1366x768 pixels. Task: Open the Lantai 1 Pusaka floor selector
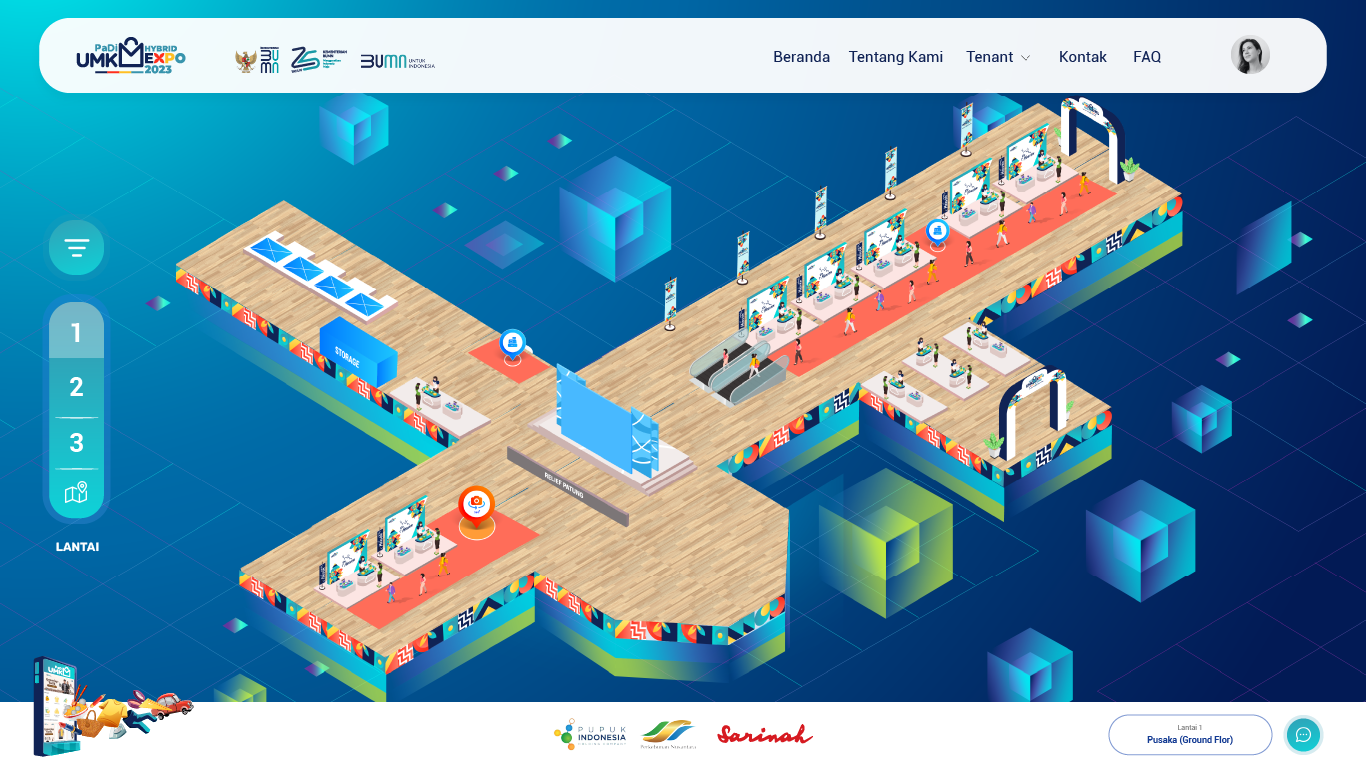point(1189,735)
